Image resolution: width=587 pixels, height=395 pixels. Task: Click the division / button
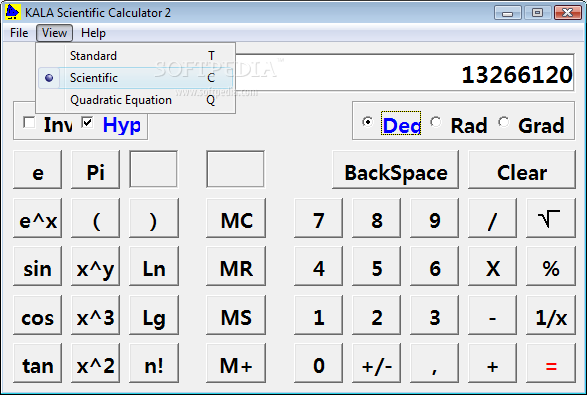click(x=492, y=218)
